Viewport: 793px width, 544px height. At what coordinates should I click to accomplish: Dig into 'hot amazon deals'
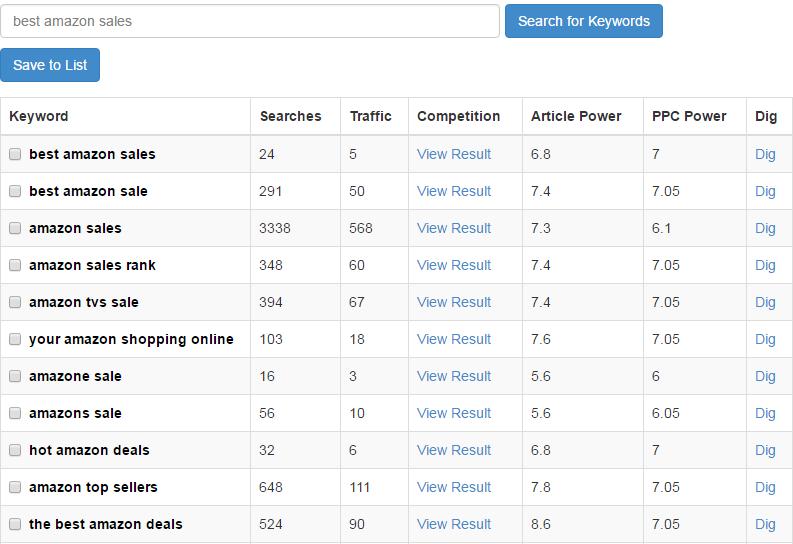[x=765, y=450]
